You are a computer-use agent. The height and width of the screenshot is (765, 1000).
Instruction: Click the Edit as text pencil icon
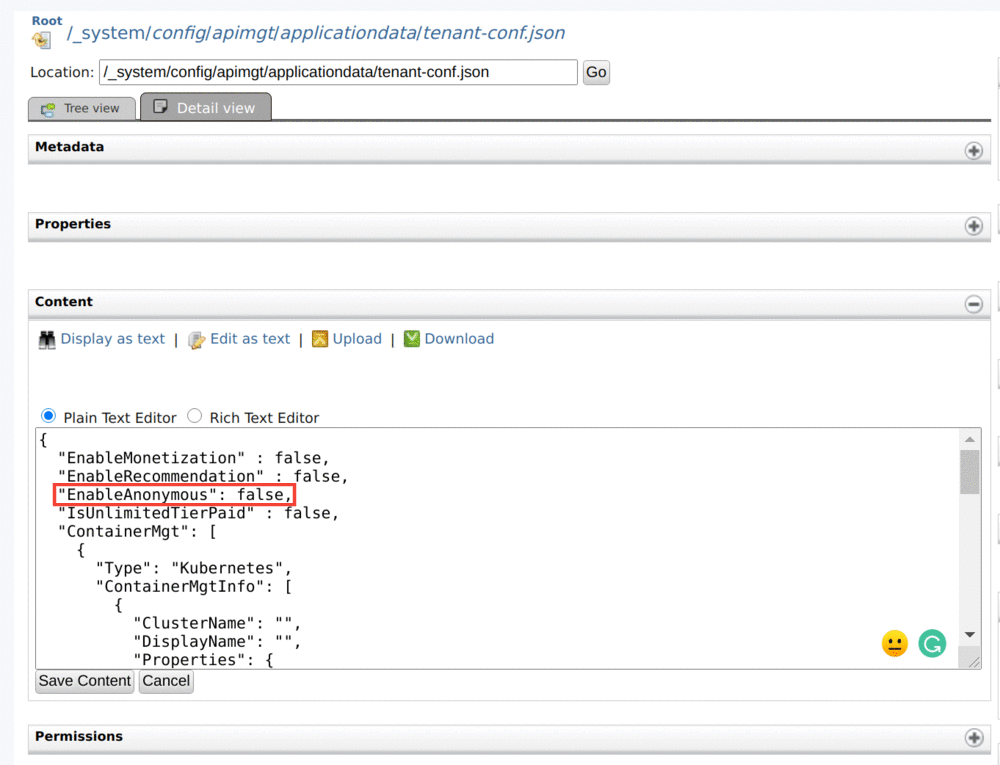(x=197, y=339)
